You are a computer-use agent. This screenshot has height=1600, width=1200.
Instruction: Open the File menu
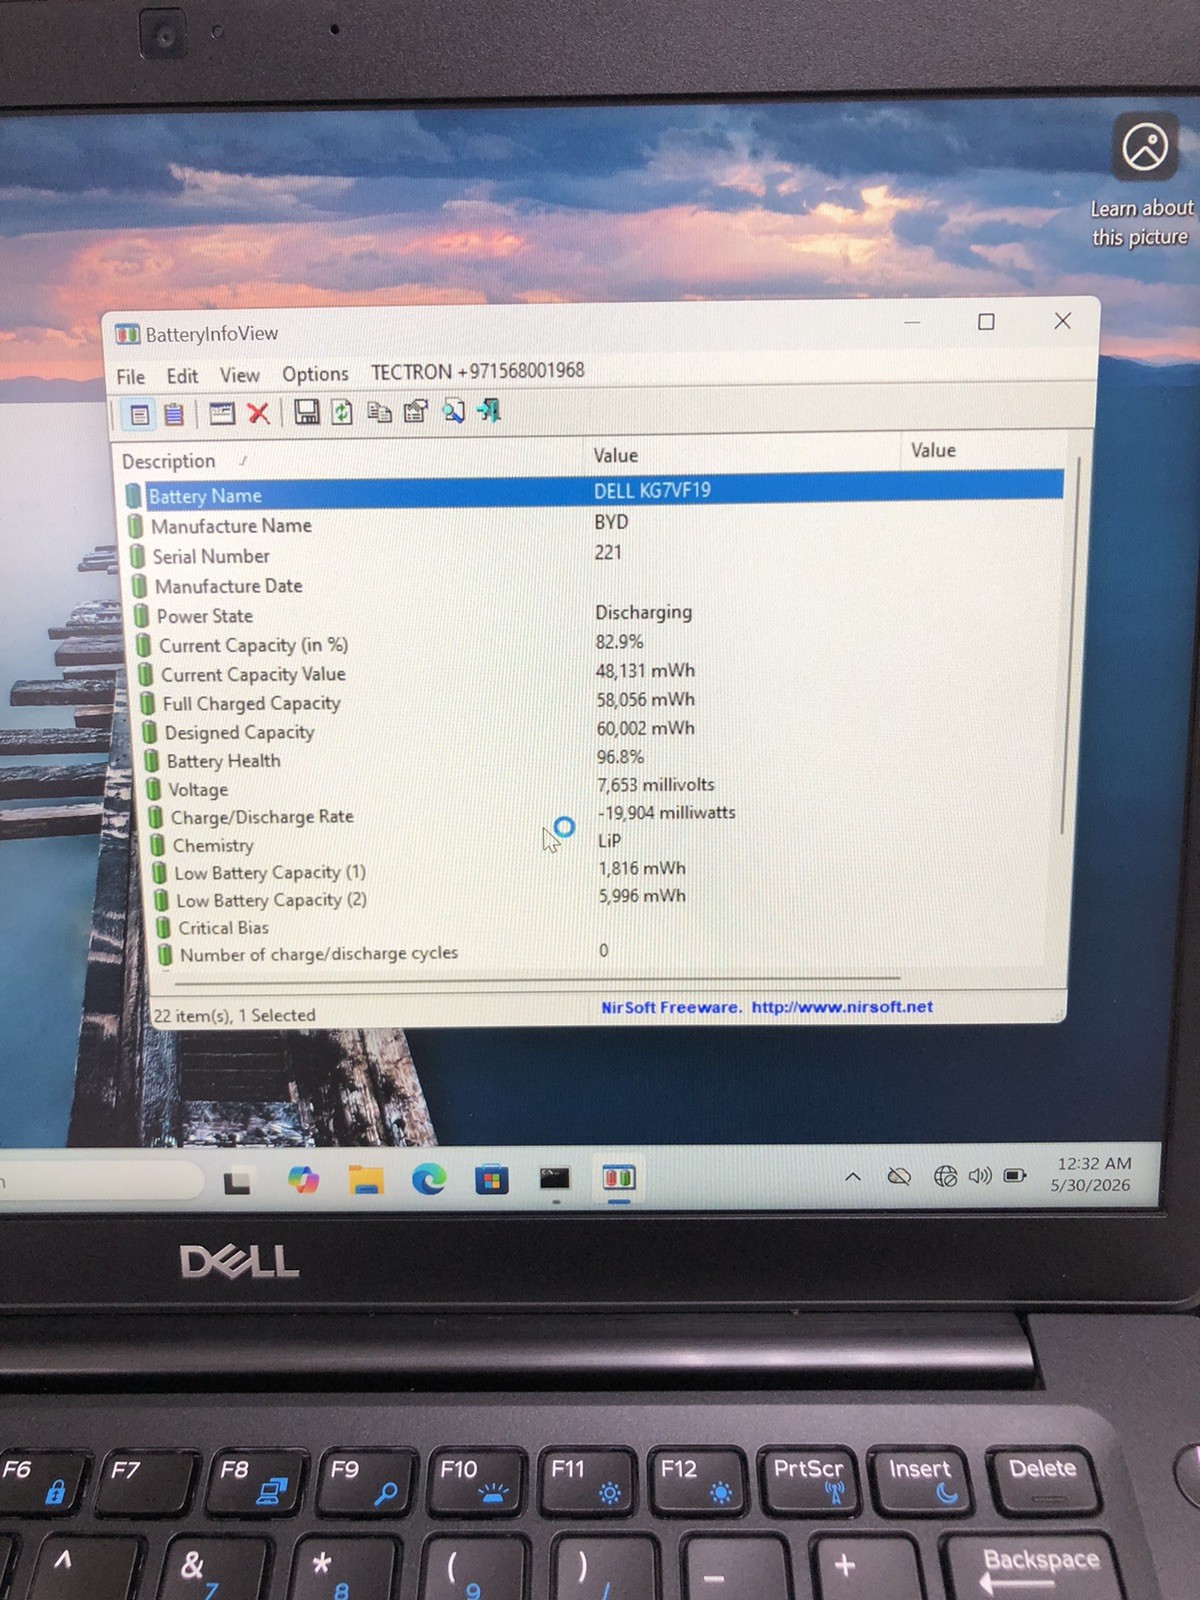click(x=130, y=376)
